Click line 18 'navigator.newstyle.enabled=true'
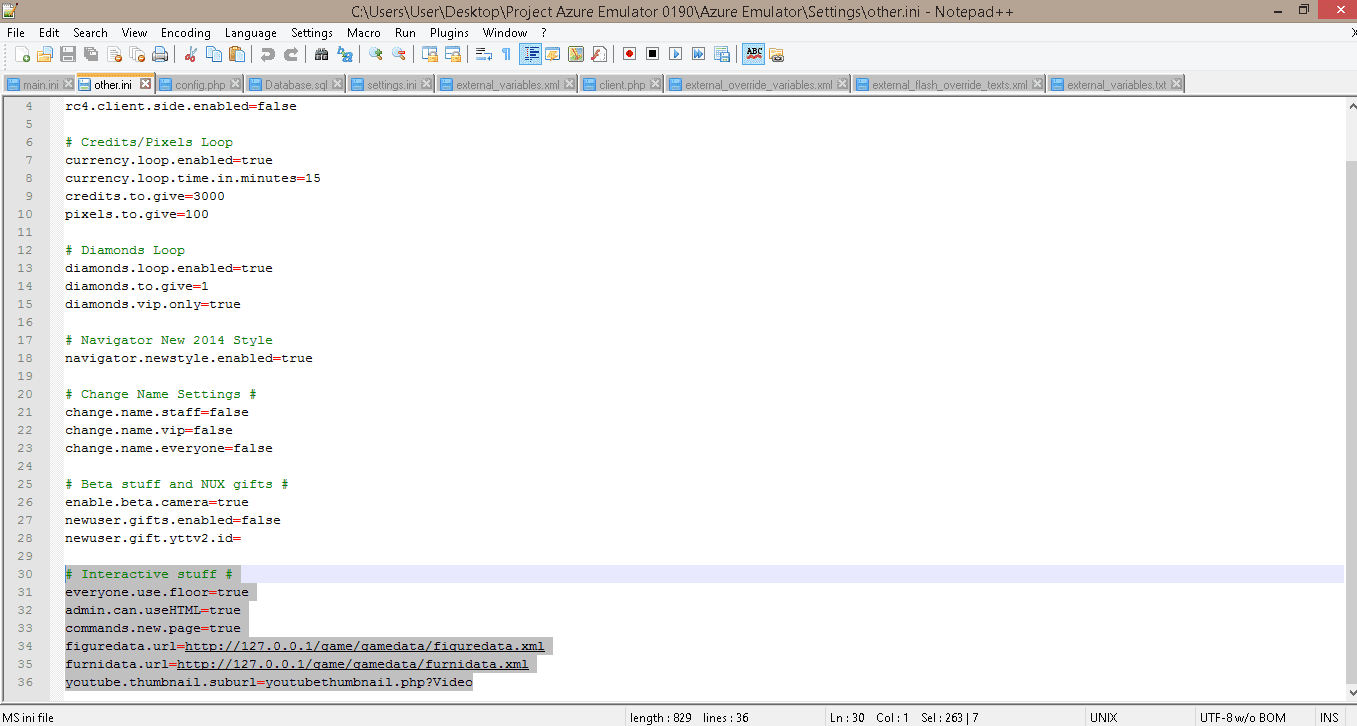The image size is (1357, 726). point(189,358)
